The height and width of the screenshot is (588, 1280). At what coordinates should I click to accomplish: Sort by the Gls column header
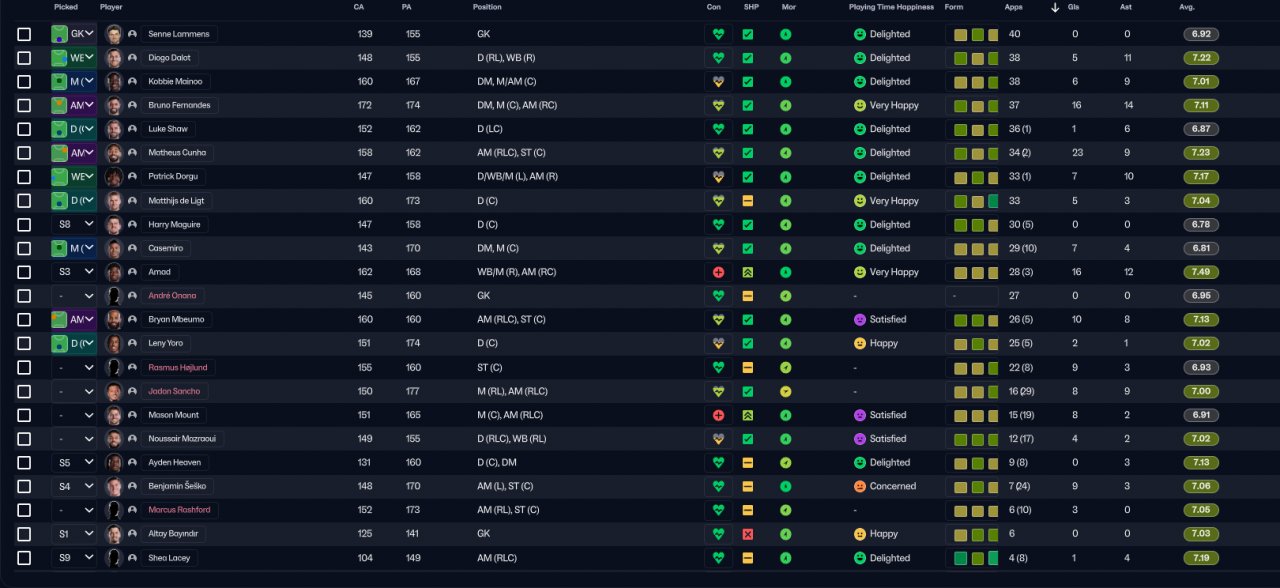(x=1073, y=7)
